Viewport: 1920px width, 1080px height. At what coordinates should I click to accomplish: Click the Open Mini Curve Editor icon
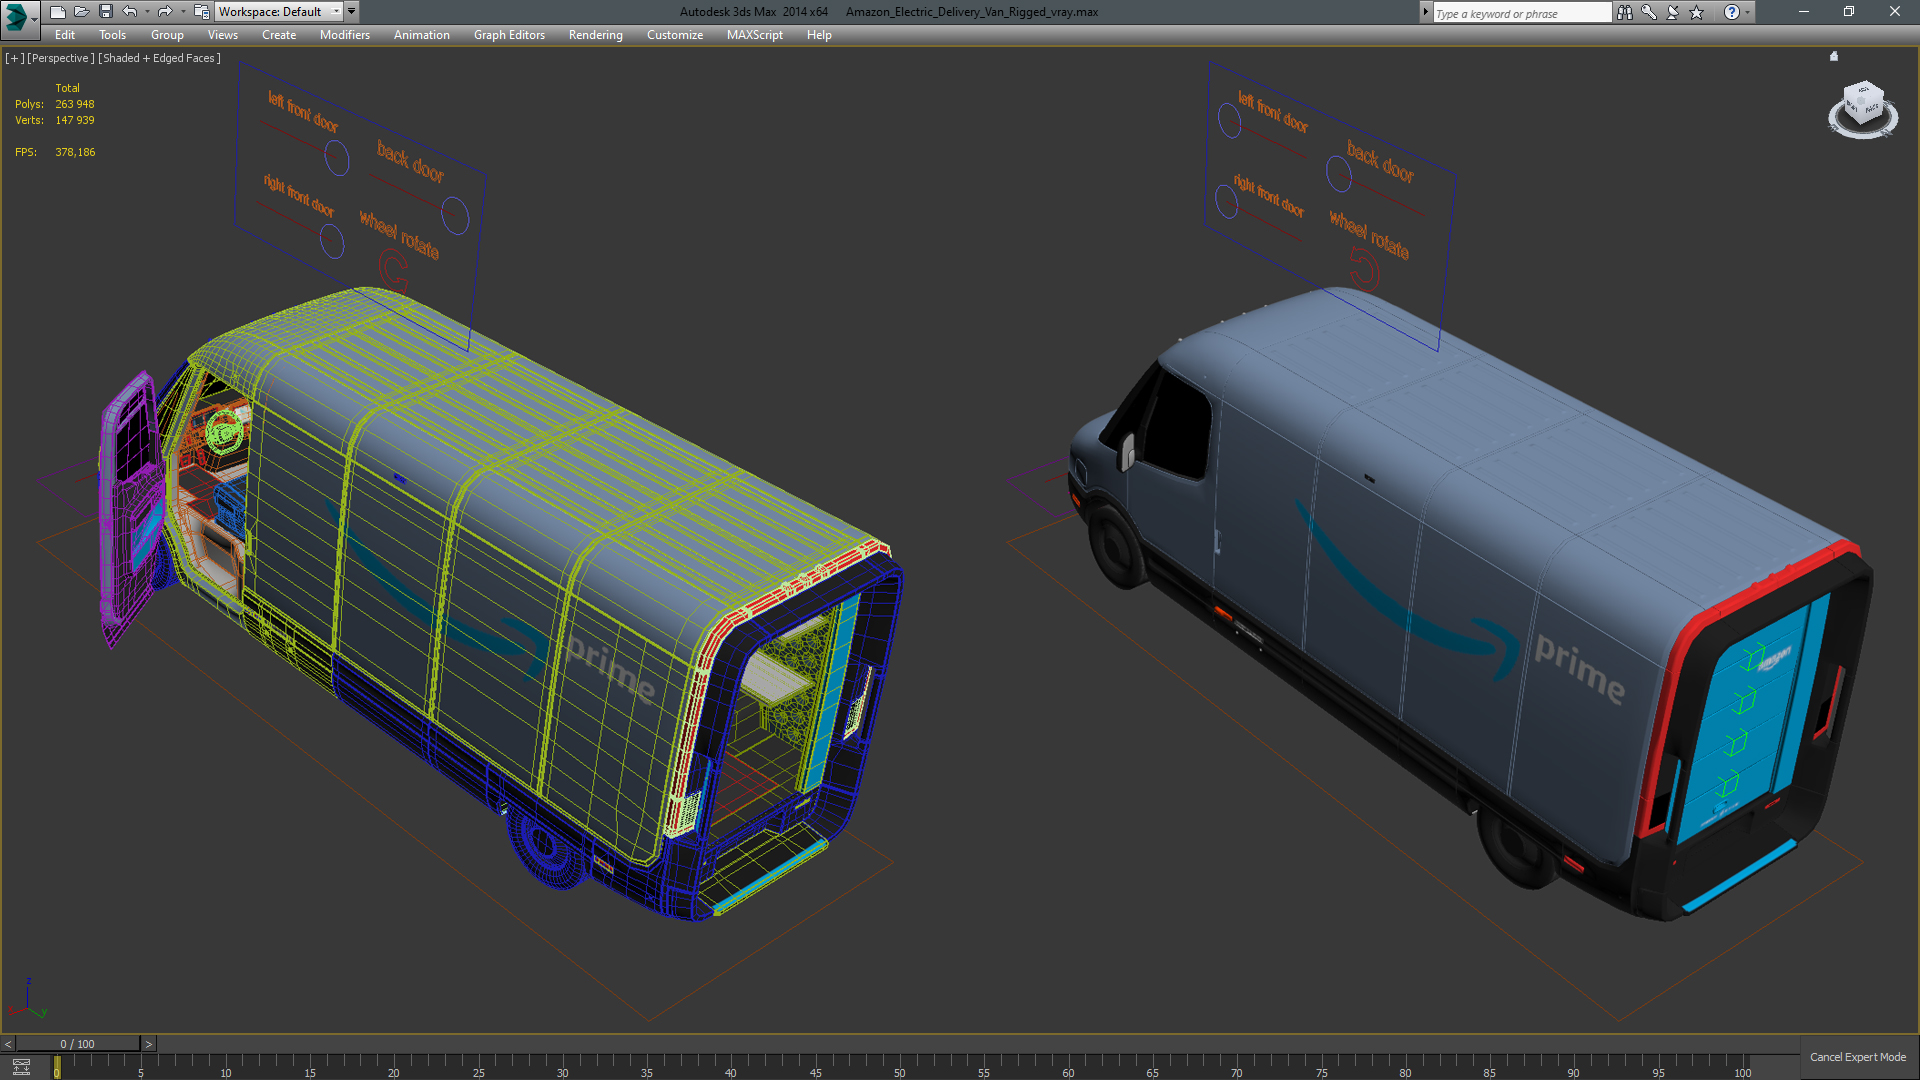(x=21, y=1067)
